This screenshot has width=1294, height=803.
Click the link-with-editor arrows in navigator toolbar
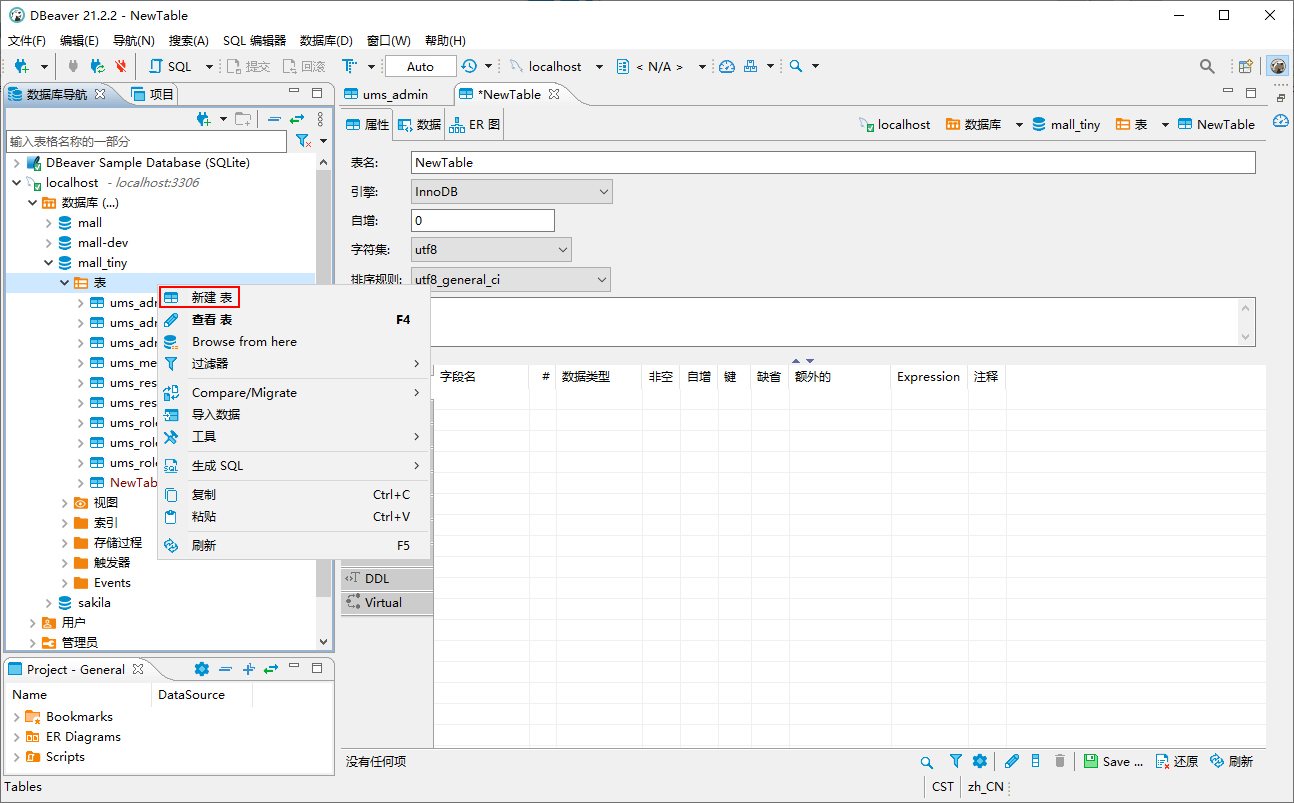(296, 119)
